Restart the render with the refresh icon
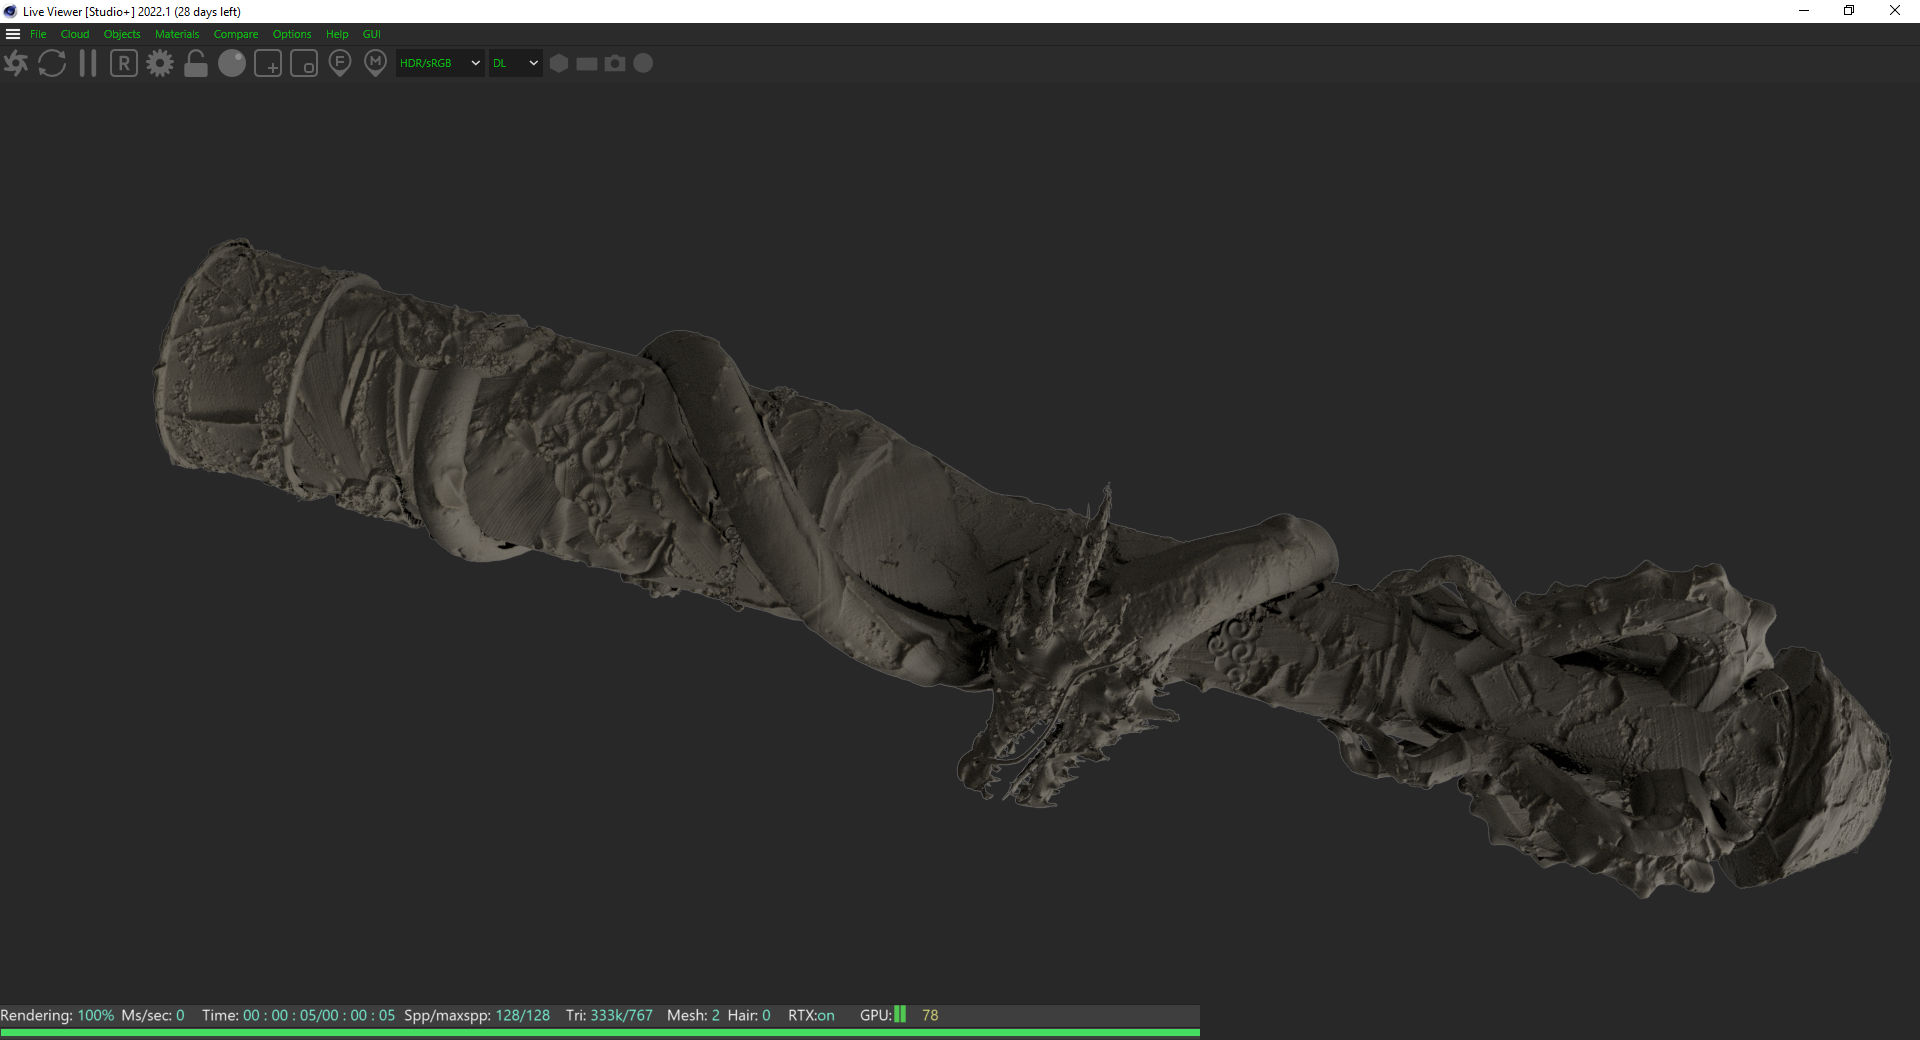1920x1040 pixels. tap(52, 64)
